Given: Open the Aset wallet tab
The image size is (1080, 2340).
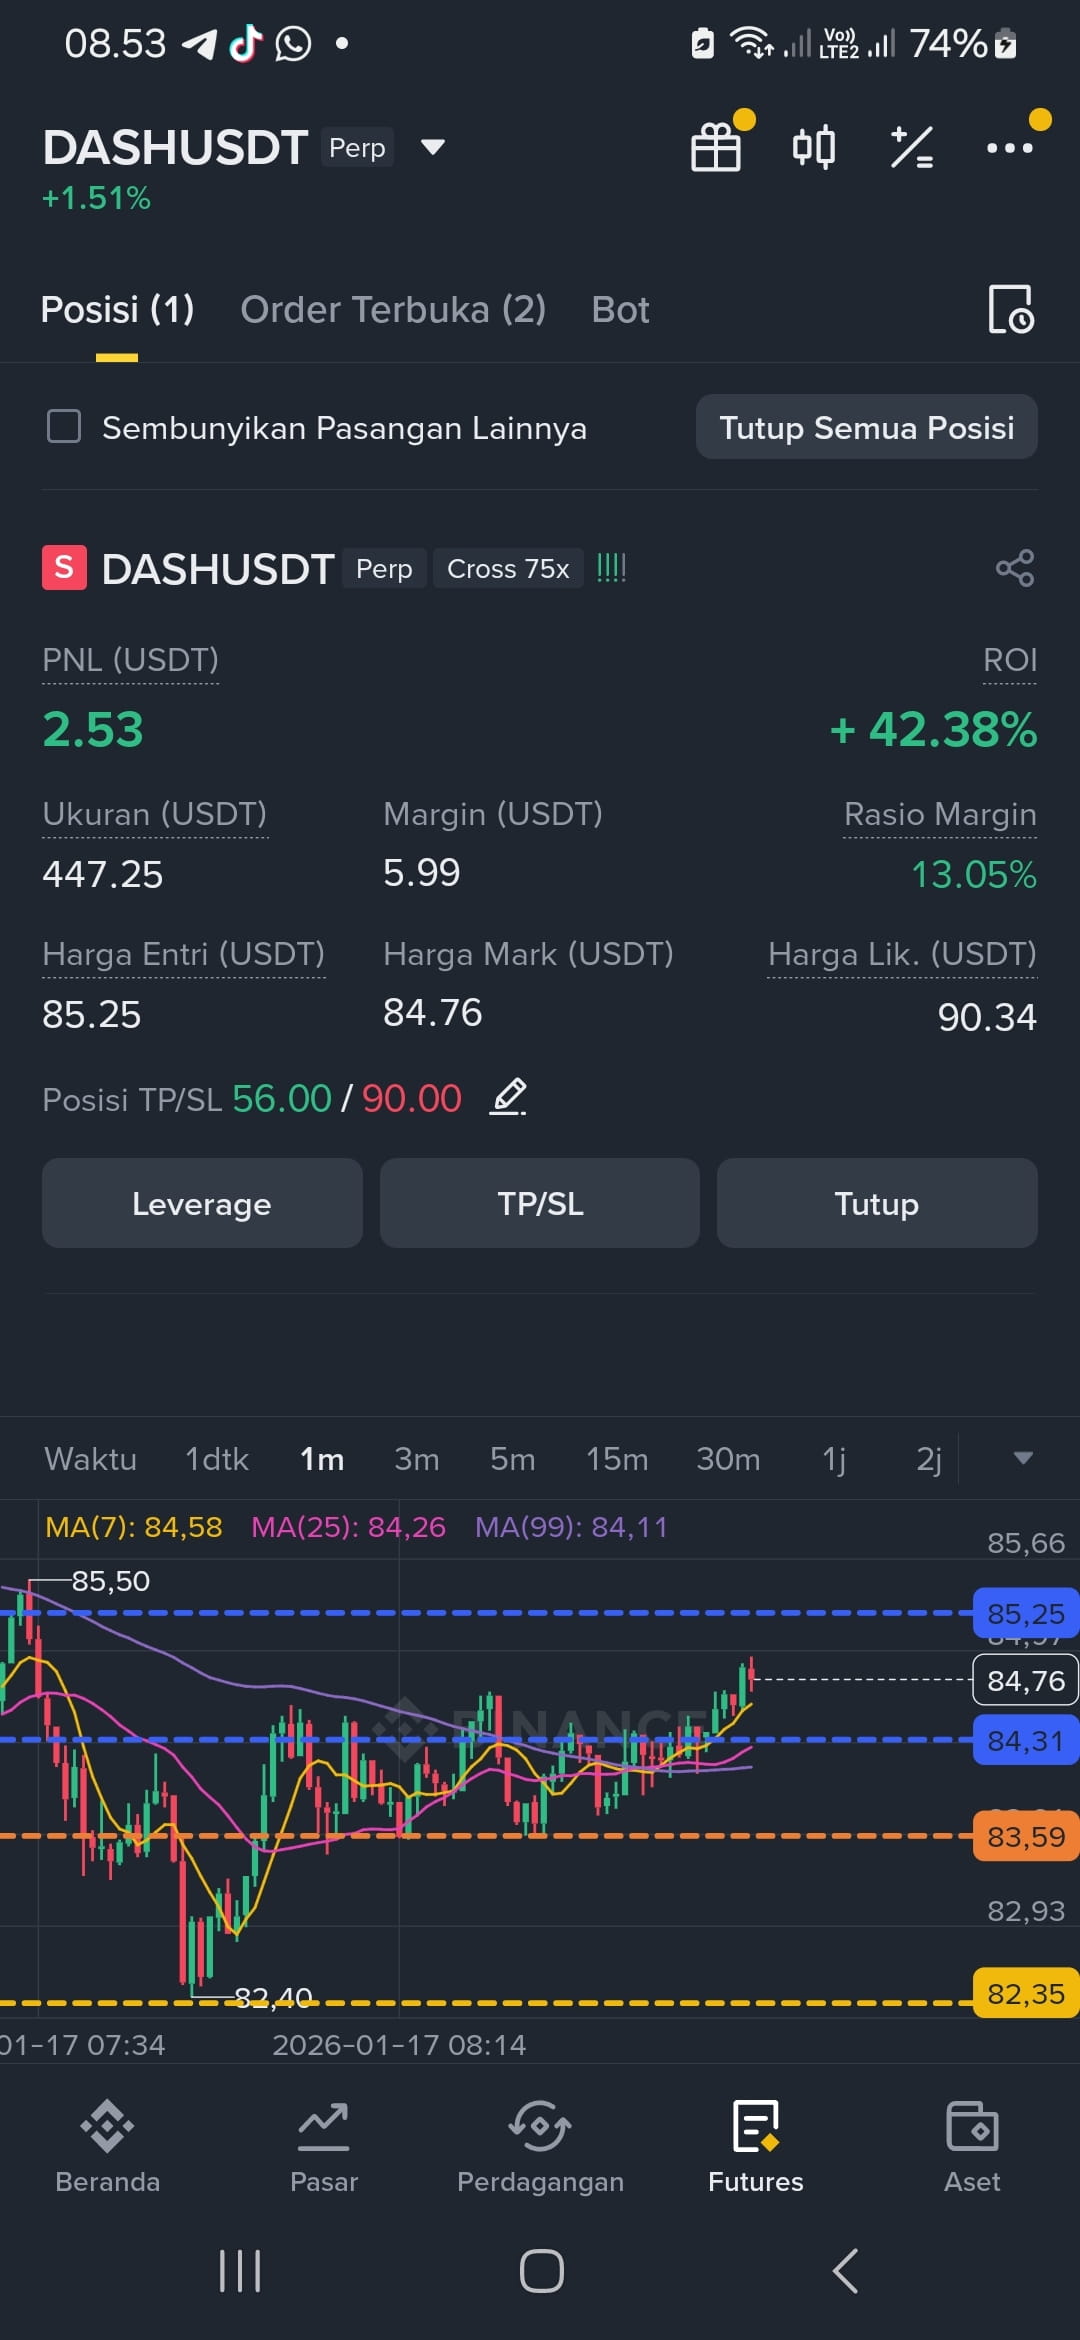Looking at the screenshot, I should coord(972,2147).
